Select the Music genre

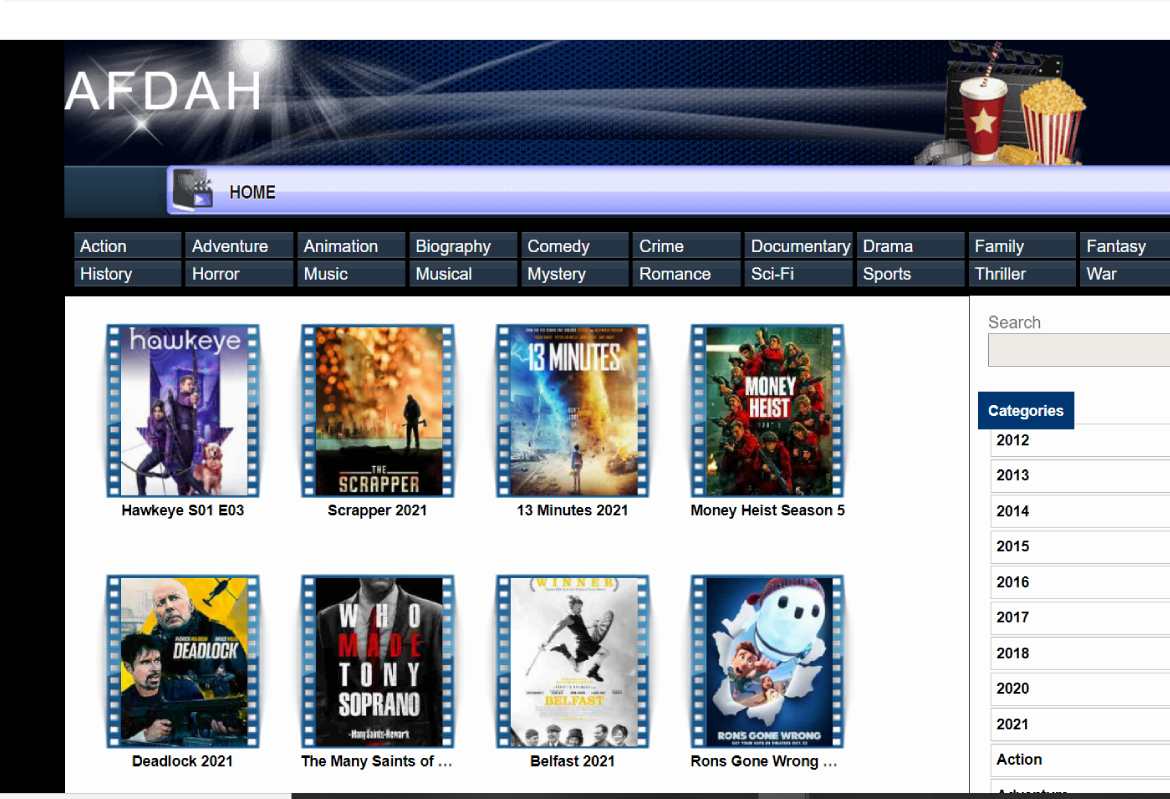click(x=351, y=273)
